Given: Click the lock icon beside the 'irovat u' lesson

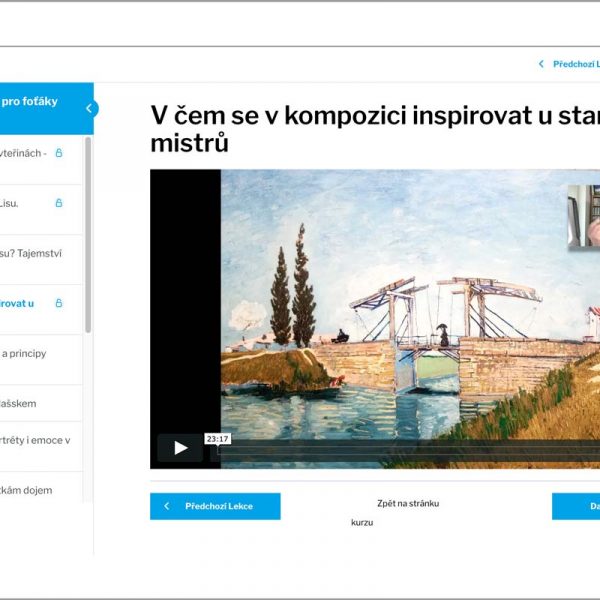Looking at the screenshot, I should 59,303.
